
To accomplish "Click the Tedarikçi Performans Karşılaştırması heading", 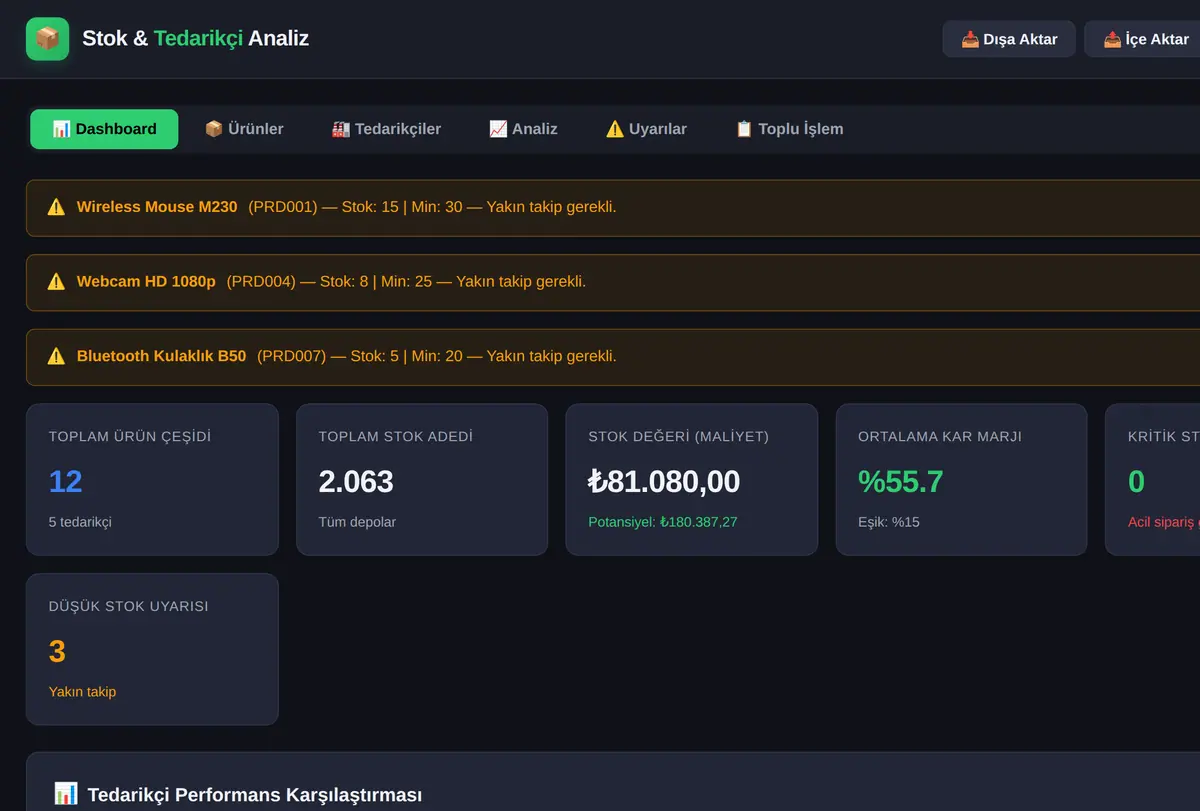I will click(255, 795).
